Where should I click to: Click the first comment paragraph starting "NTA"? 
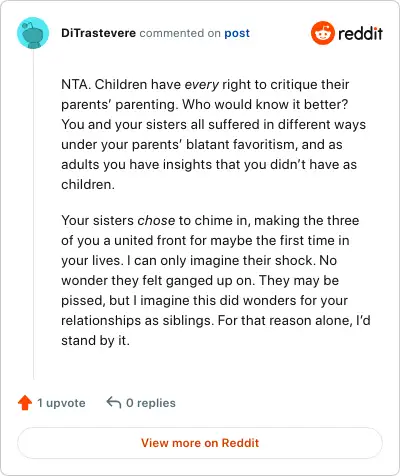pyautogui.click(x=213, y=134)
